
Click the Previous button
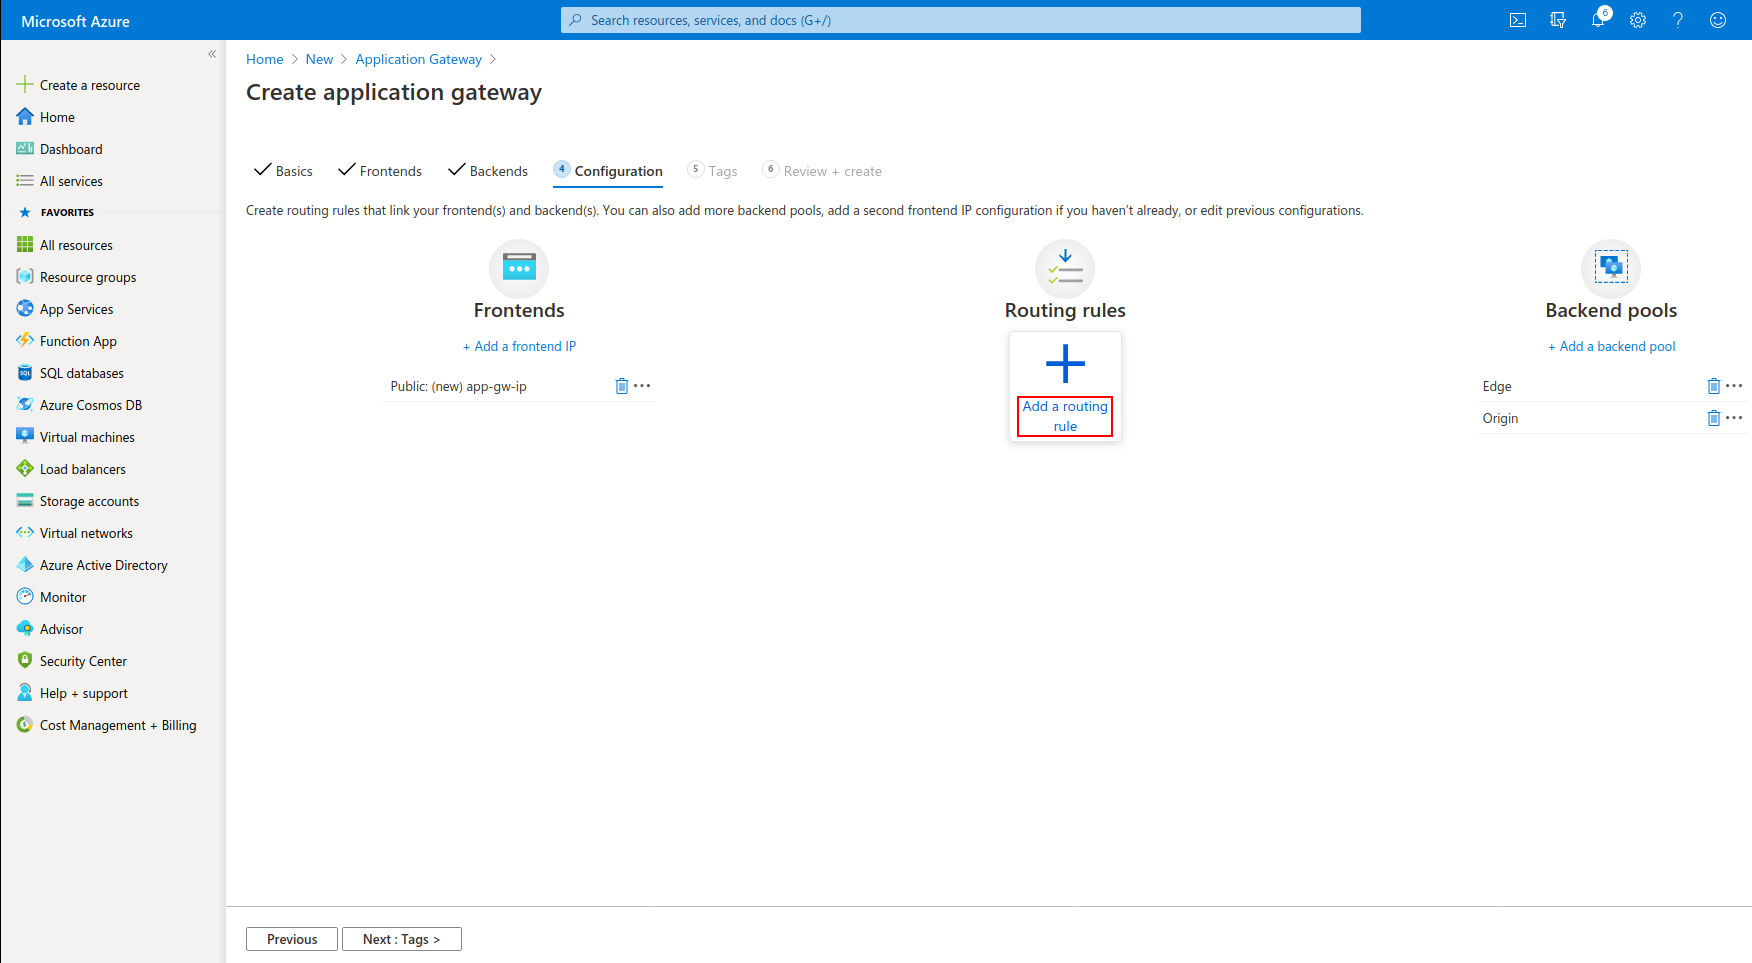pos(292,939)
